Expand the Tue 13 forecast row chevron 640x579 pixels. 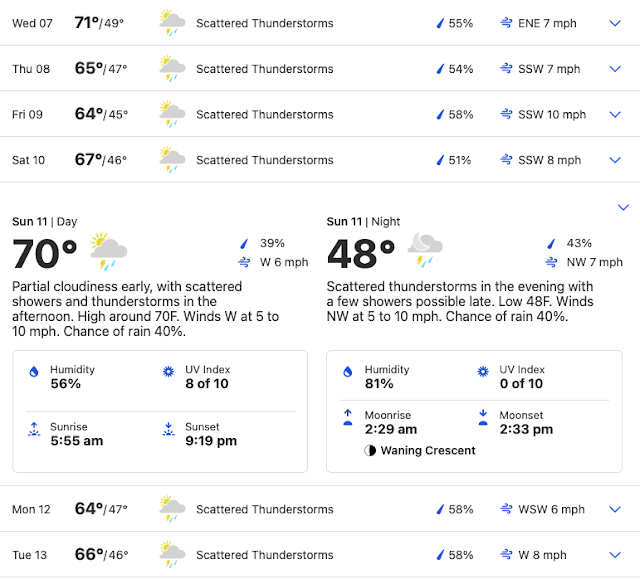615,555
